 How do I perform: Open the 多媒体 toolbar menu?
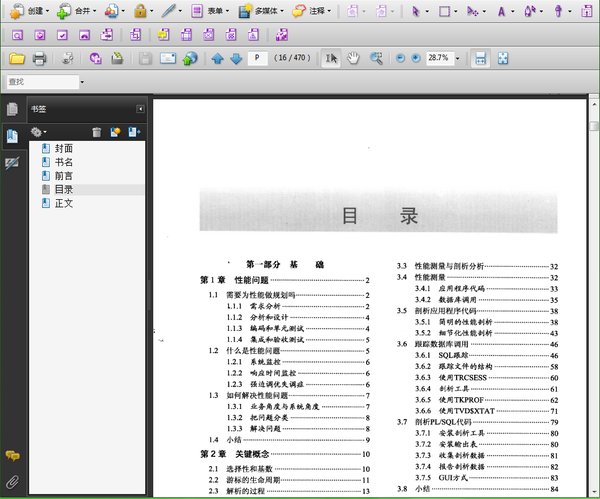pos(260,12)
